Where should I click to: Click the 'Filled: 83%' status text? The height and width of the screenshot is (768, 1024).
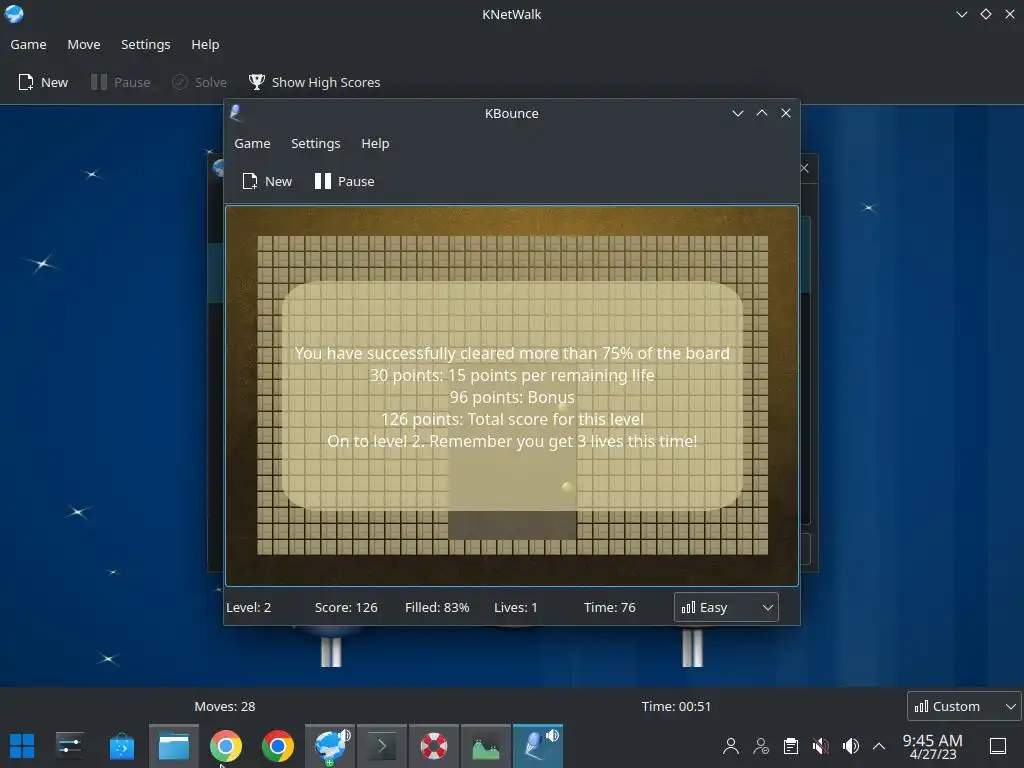[x=437, y=607]
